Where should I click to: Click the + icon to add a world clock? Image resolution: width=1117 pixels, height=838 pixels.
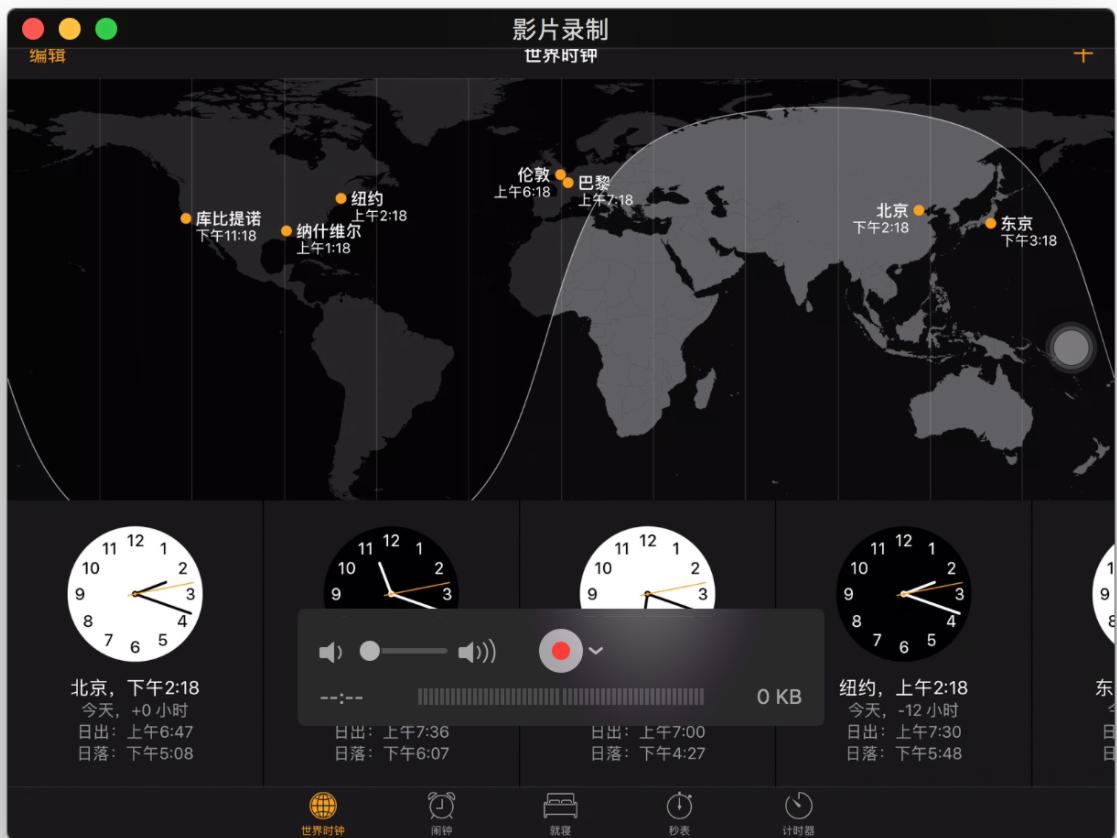coord(1082,55)
